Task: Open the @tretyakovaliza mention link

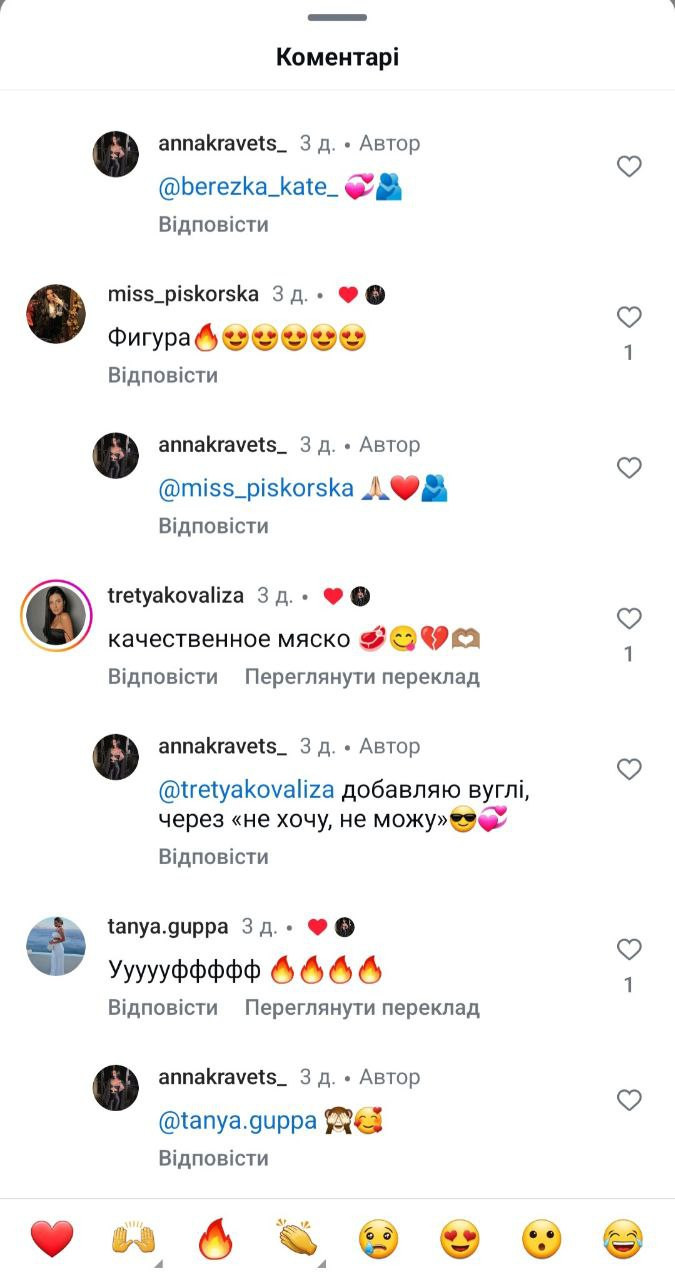Action: [x=246, y=790]
